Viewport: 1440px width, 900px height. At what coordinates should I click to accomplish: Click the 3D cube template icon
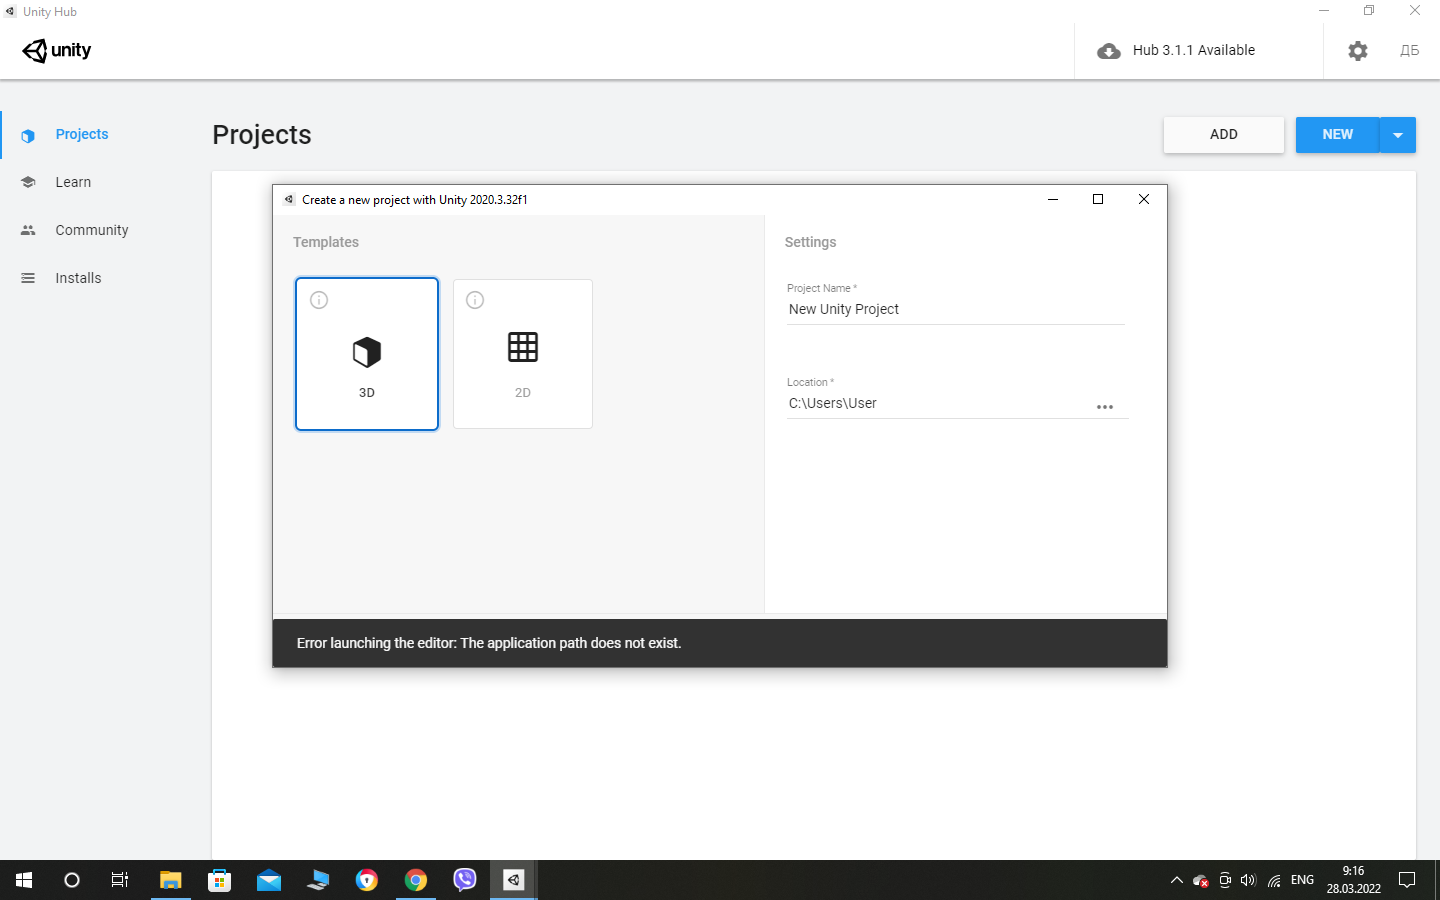coord(367,352)
